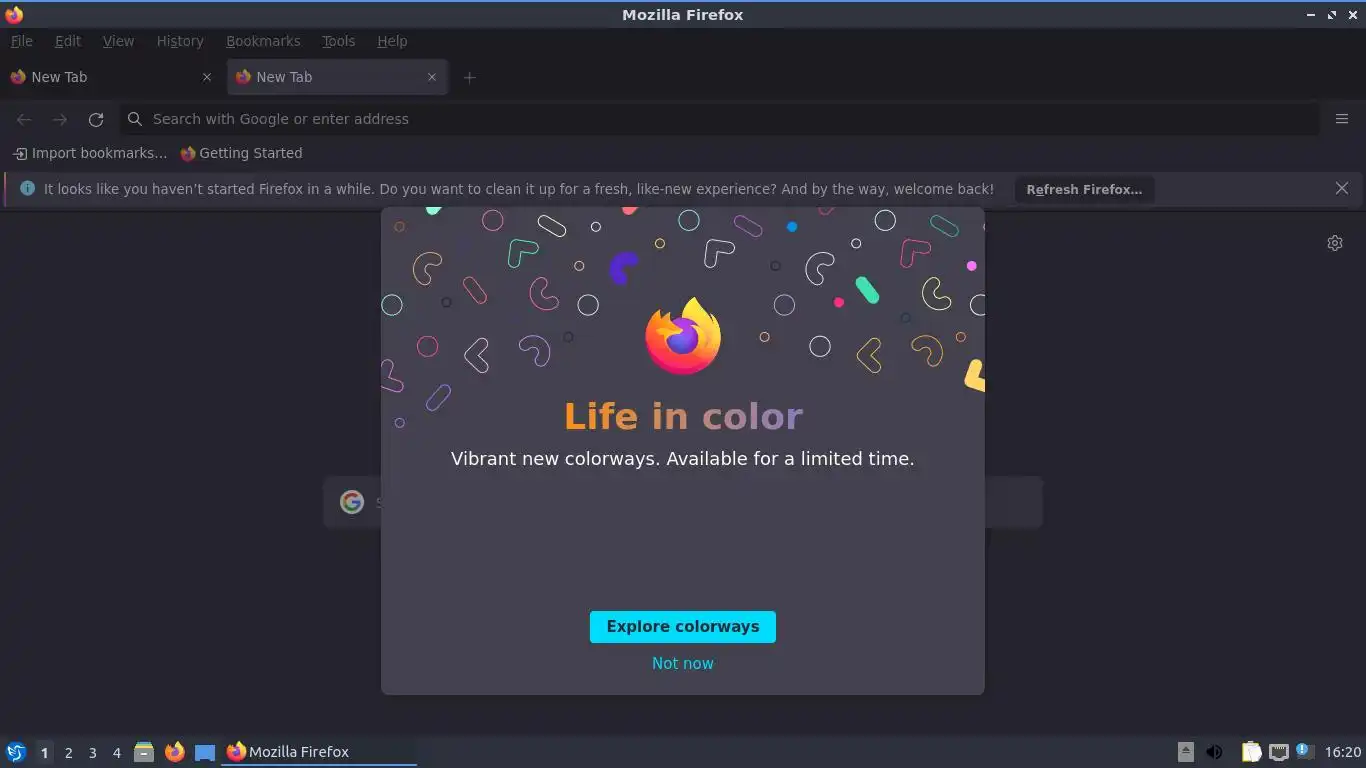Open a new tab with plus button
1366x768 pixels.
(469, 77)
